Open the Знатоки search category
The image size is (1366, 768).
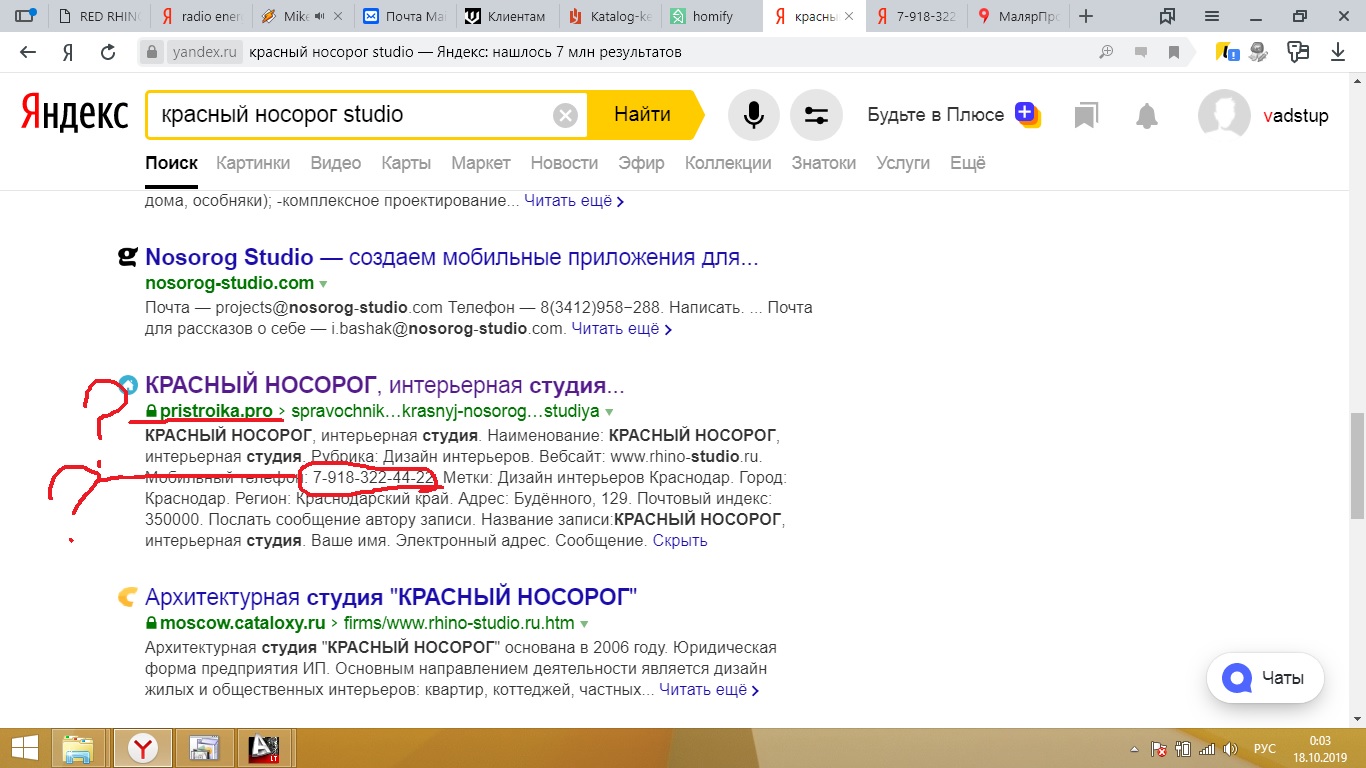(824, 163)
